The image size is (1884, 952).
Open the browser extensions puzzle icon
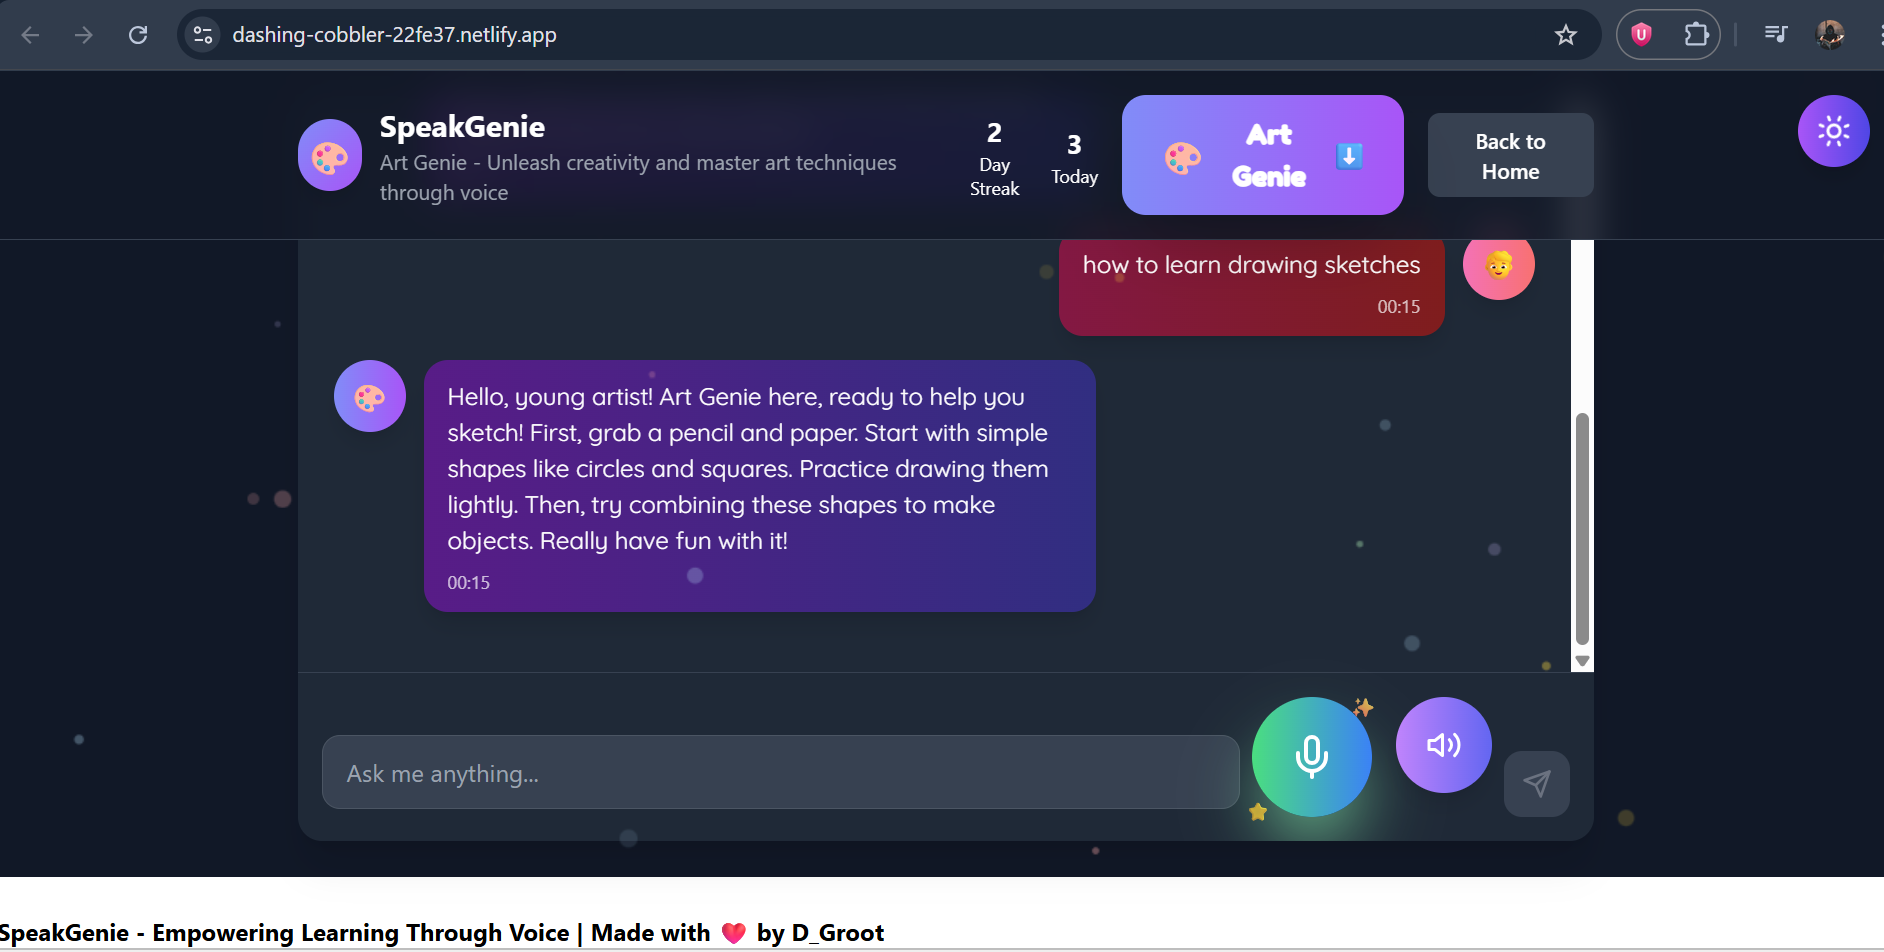[1696, 35]
